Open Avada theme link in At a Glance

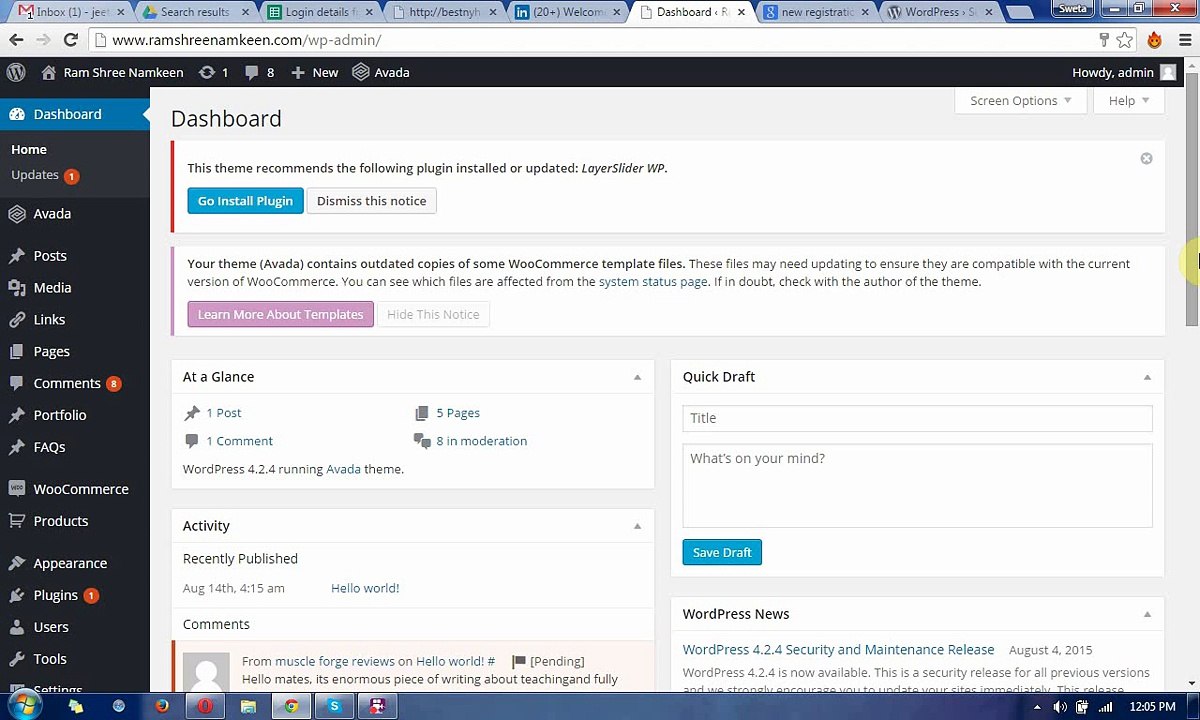point(343,469)
